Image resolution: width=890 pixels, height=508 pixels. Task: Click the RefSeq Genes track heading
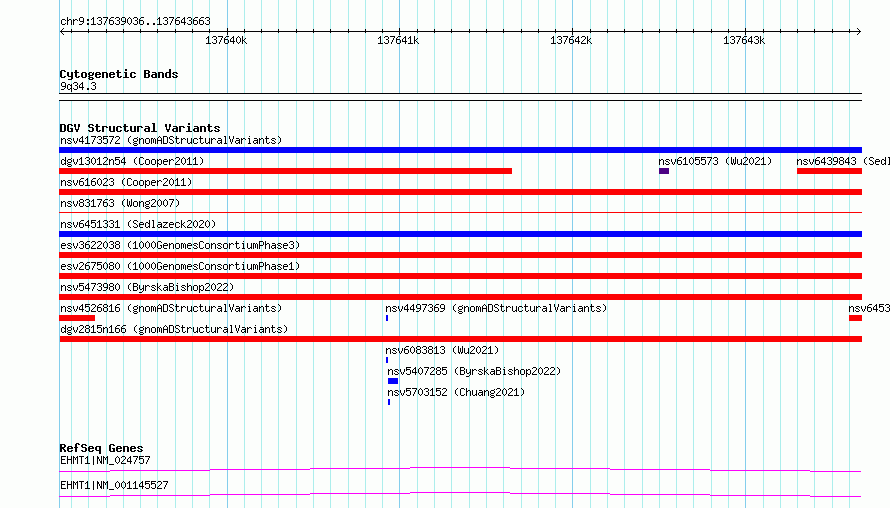(101, 448)
